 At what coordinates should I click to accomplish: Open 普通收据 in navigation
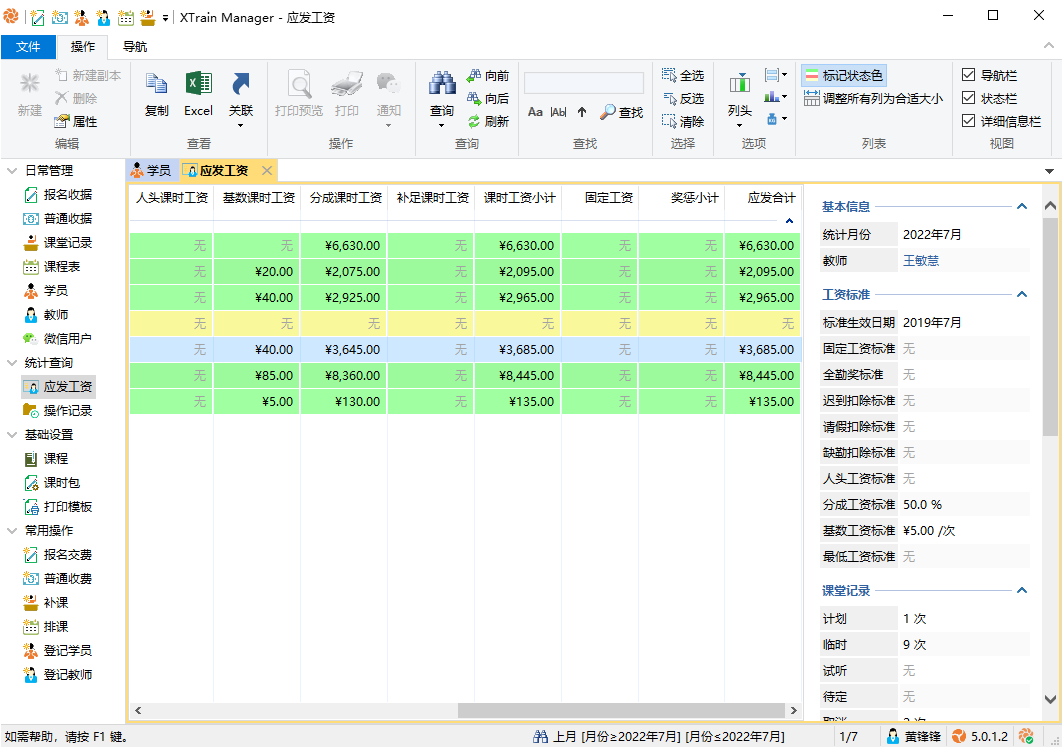pos(58,218)
